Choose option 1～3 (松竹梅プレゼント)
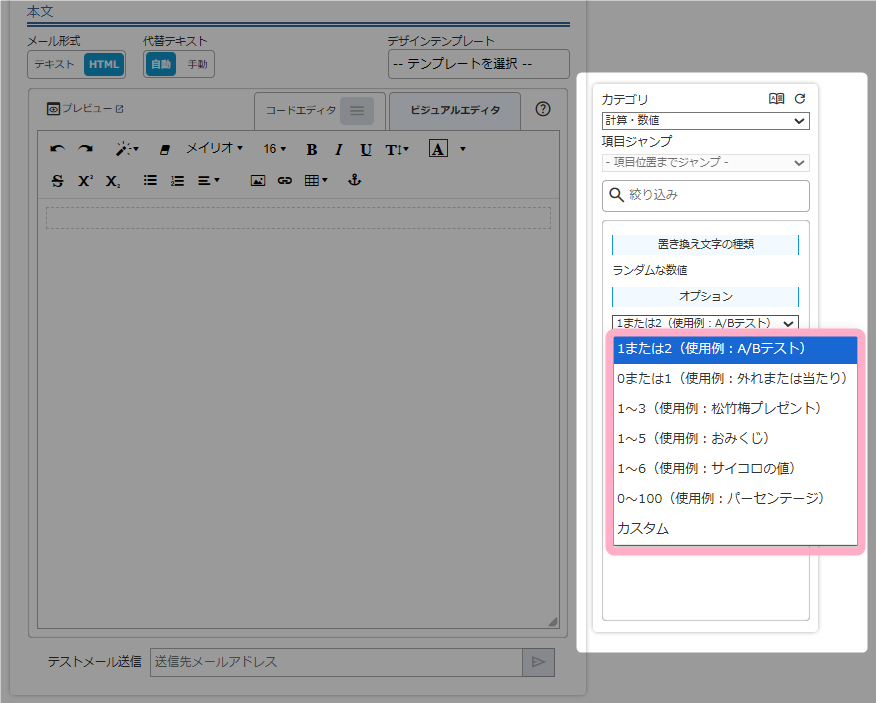The height and width of the screenshot is (703, 876). [x=735, y=408]
